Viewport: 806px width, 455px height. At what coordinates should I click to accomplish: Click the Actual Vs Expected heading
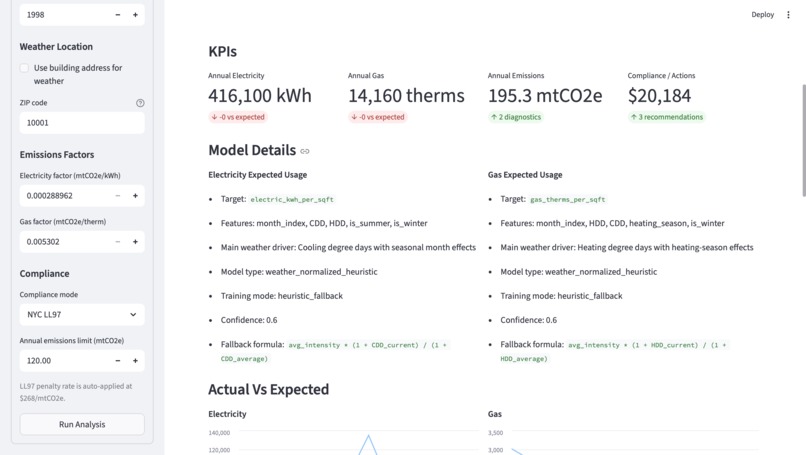[268, 390]
